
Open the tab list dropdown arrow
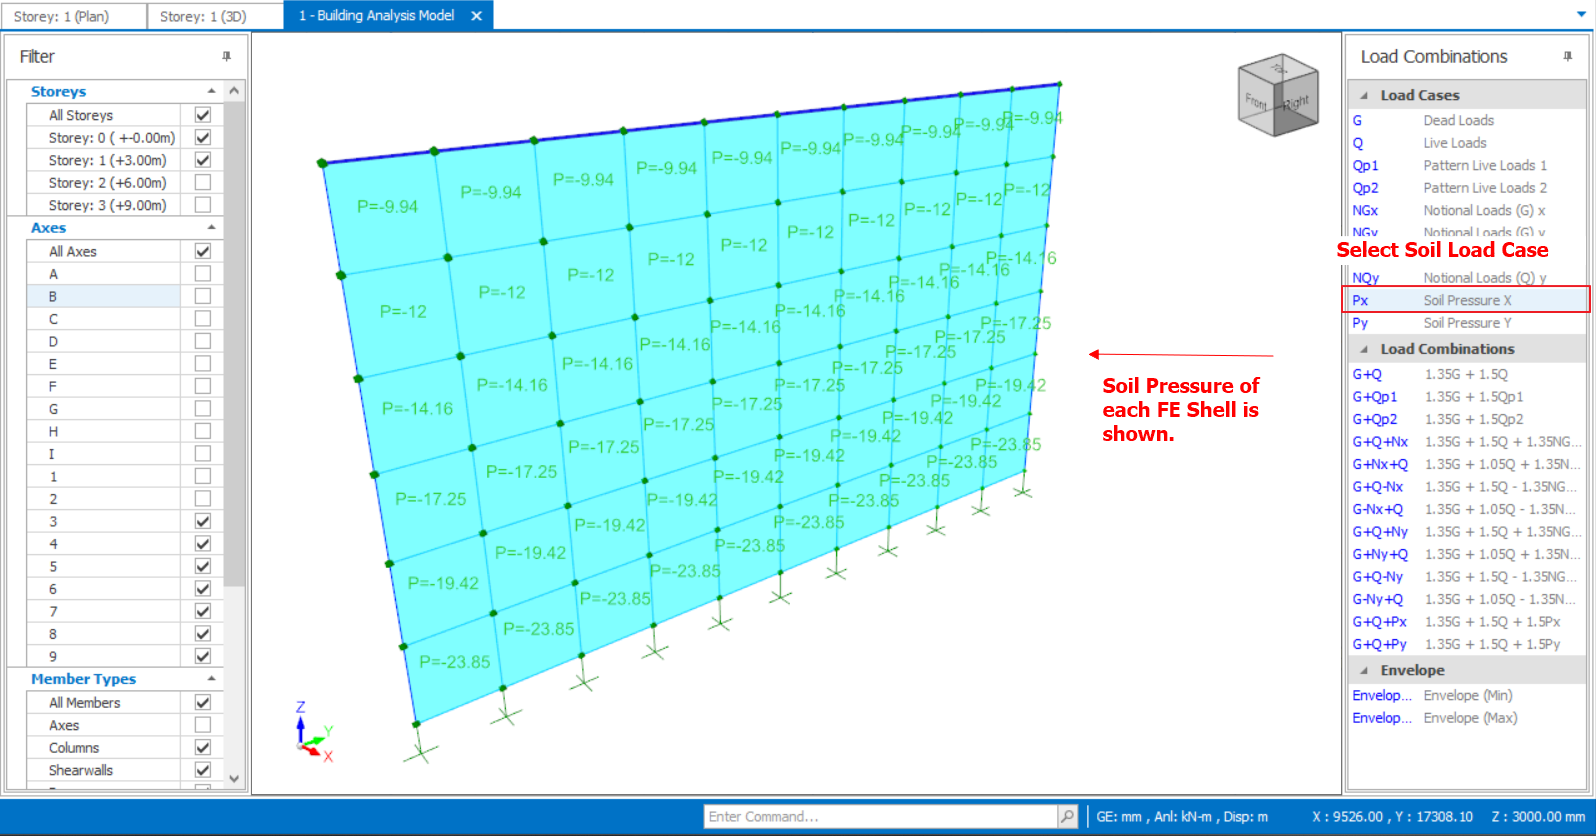1581,15
